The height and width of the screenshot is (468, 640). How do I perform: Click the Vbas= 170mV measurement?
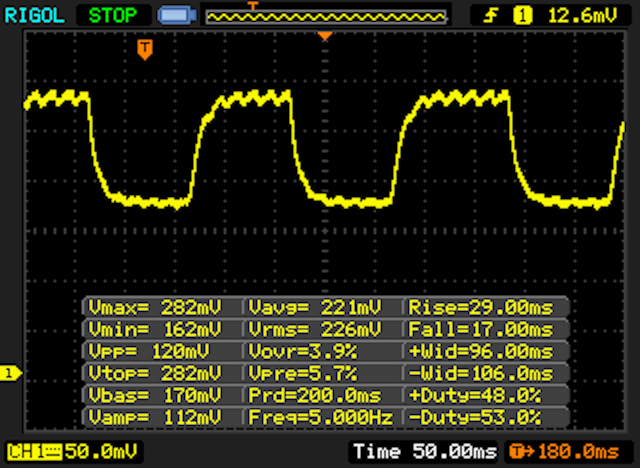pos(155,395)
